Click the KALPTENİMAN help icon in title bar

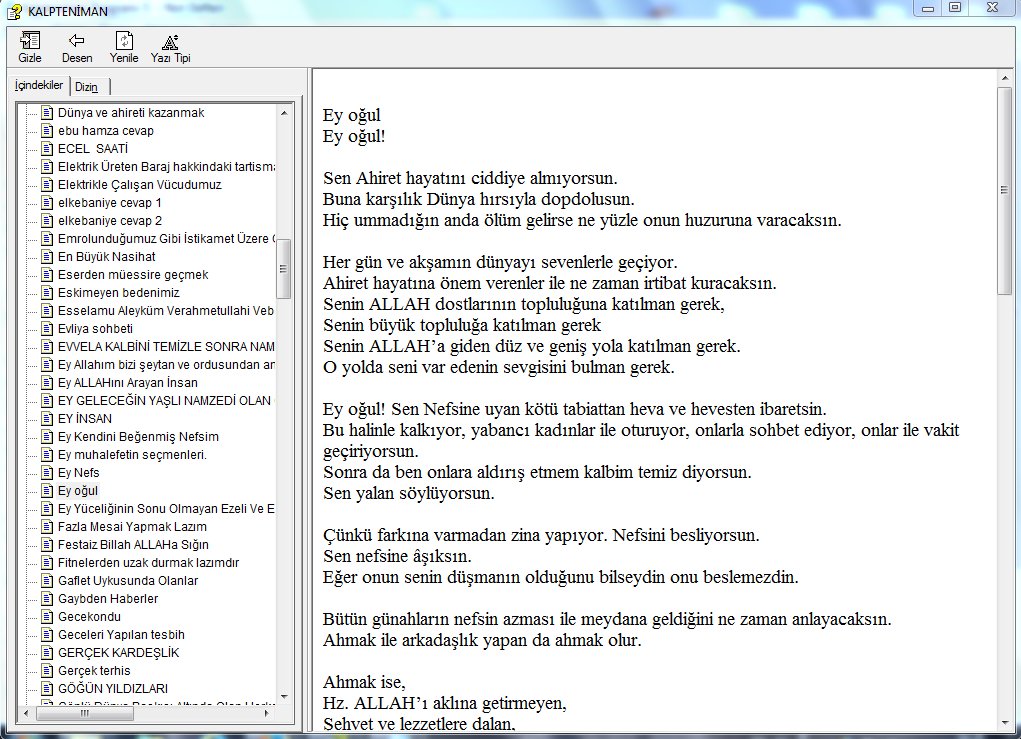tap(11, 9)
